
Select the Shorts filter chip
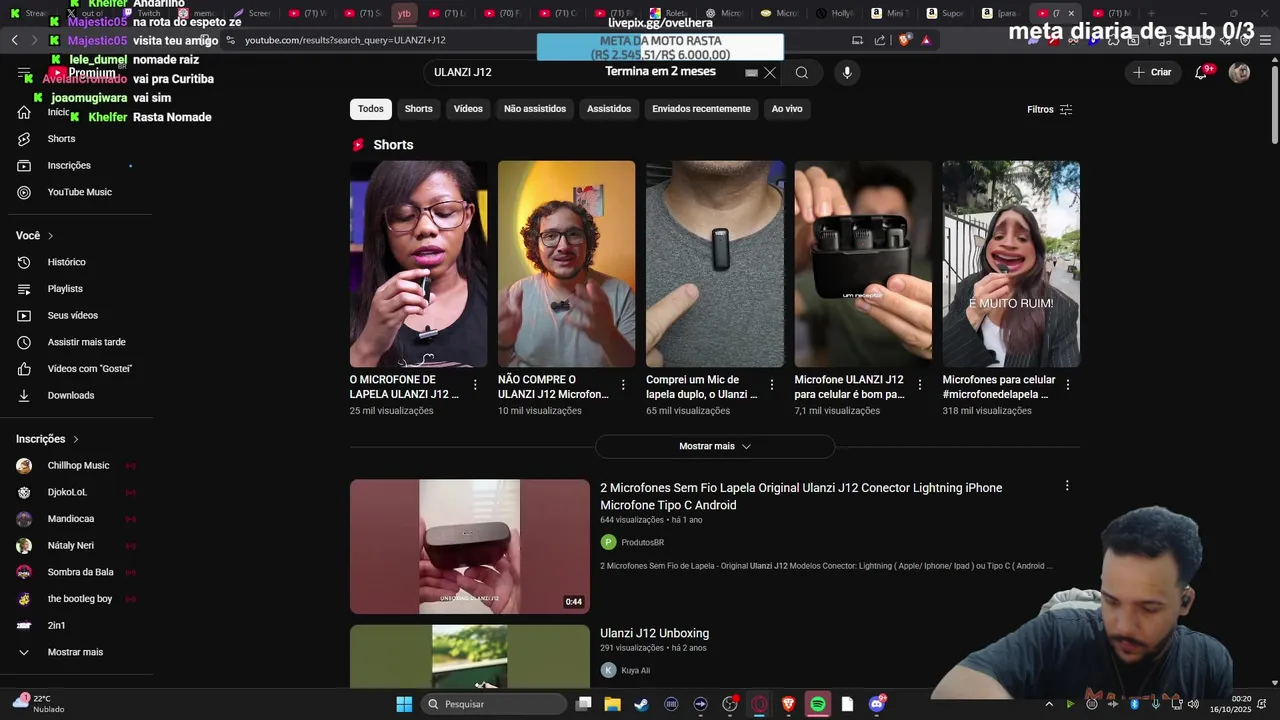click(x=419, y=109)
